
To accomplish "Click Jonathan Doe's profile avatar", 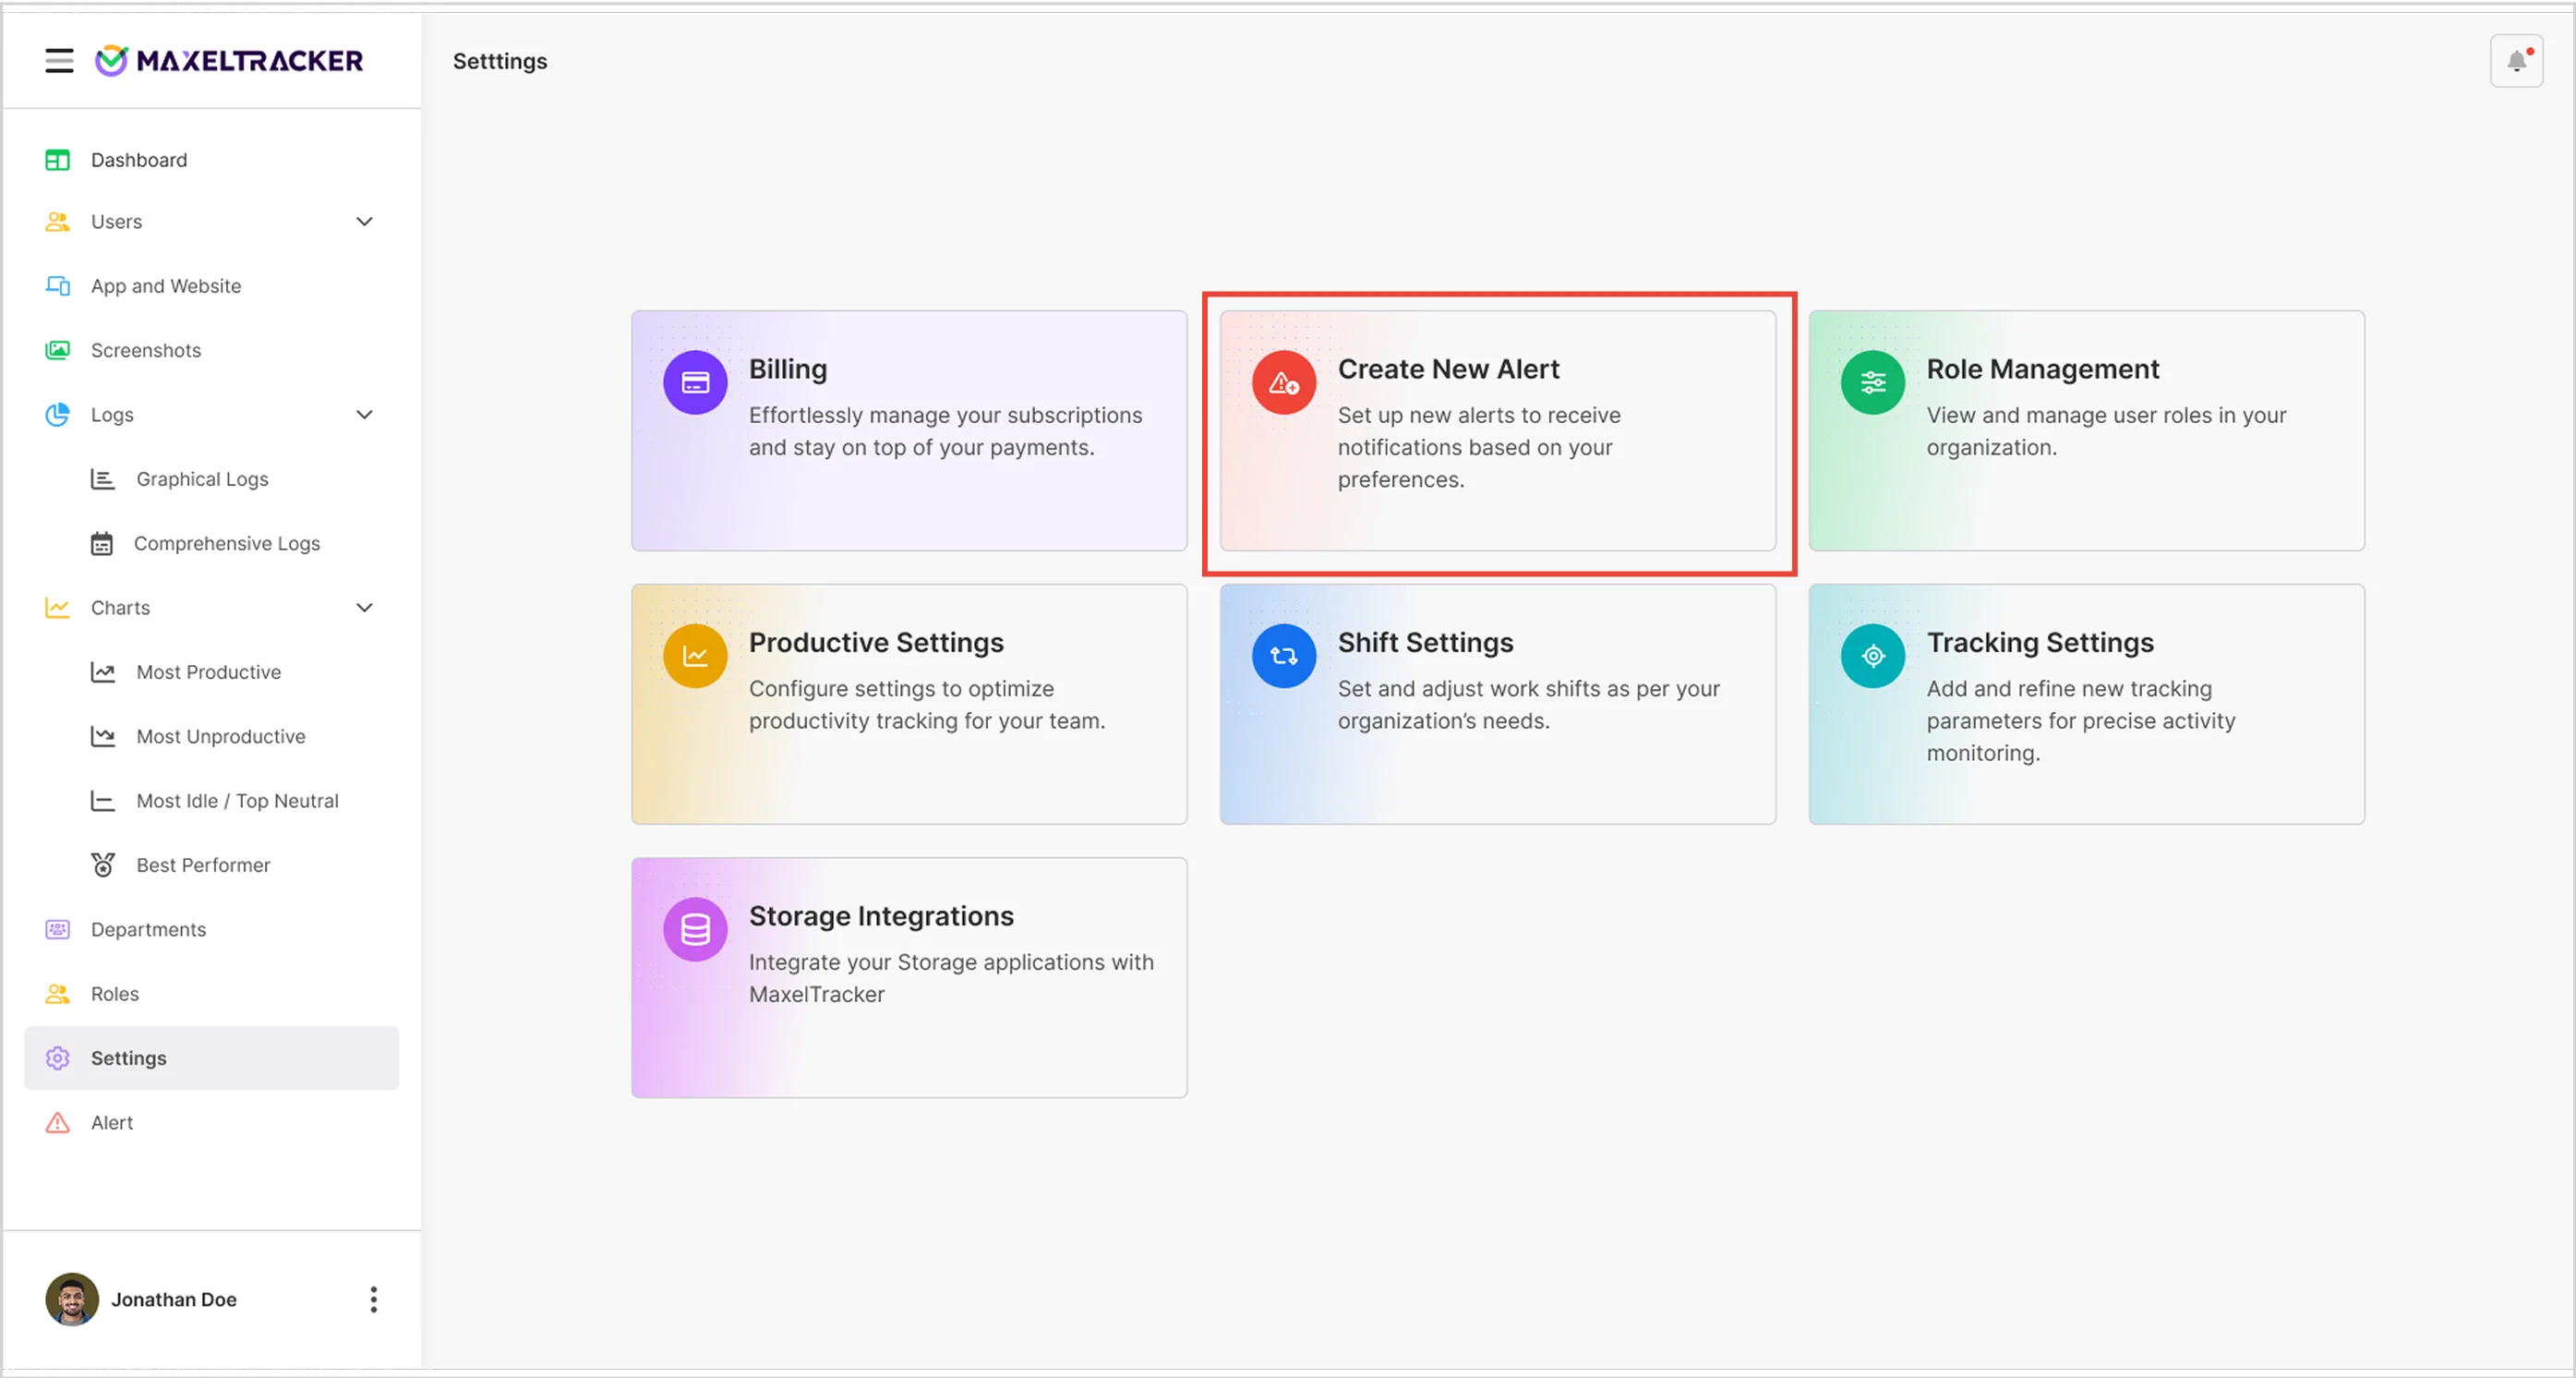I will click(x=72, y=1299).
